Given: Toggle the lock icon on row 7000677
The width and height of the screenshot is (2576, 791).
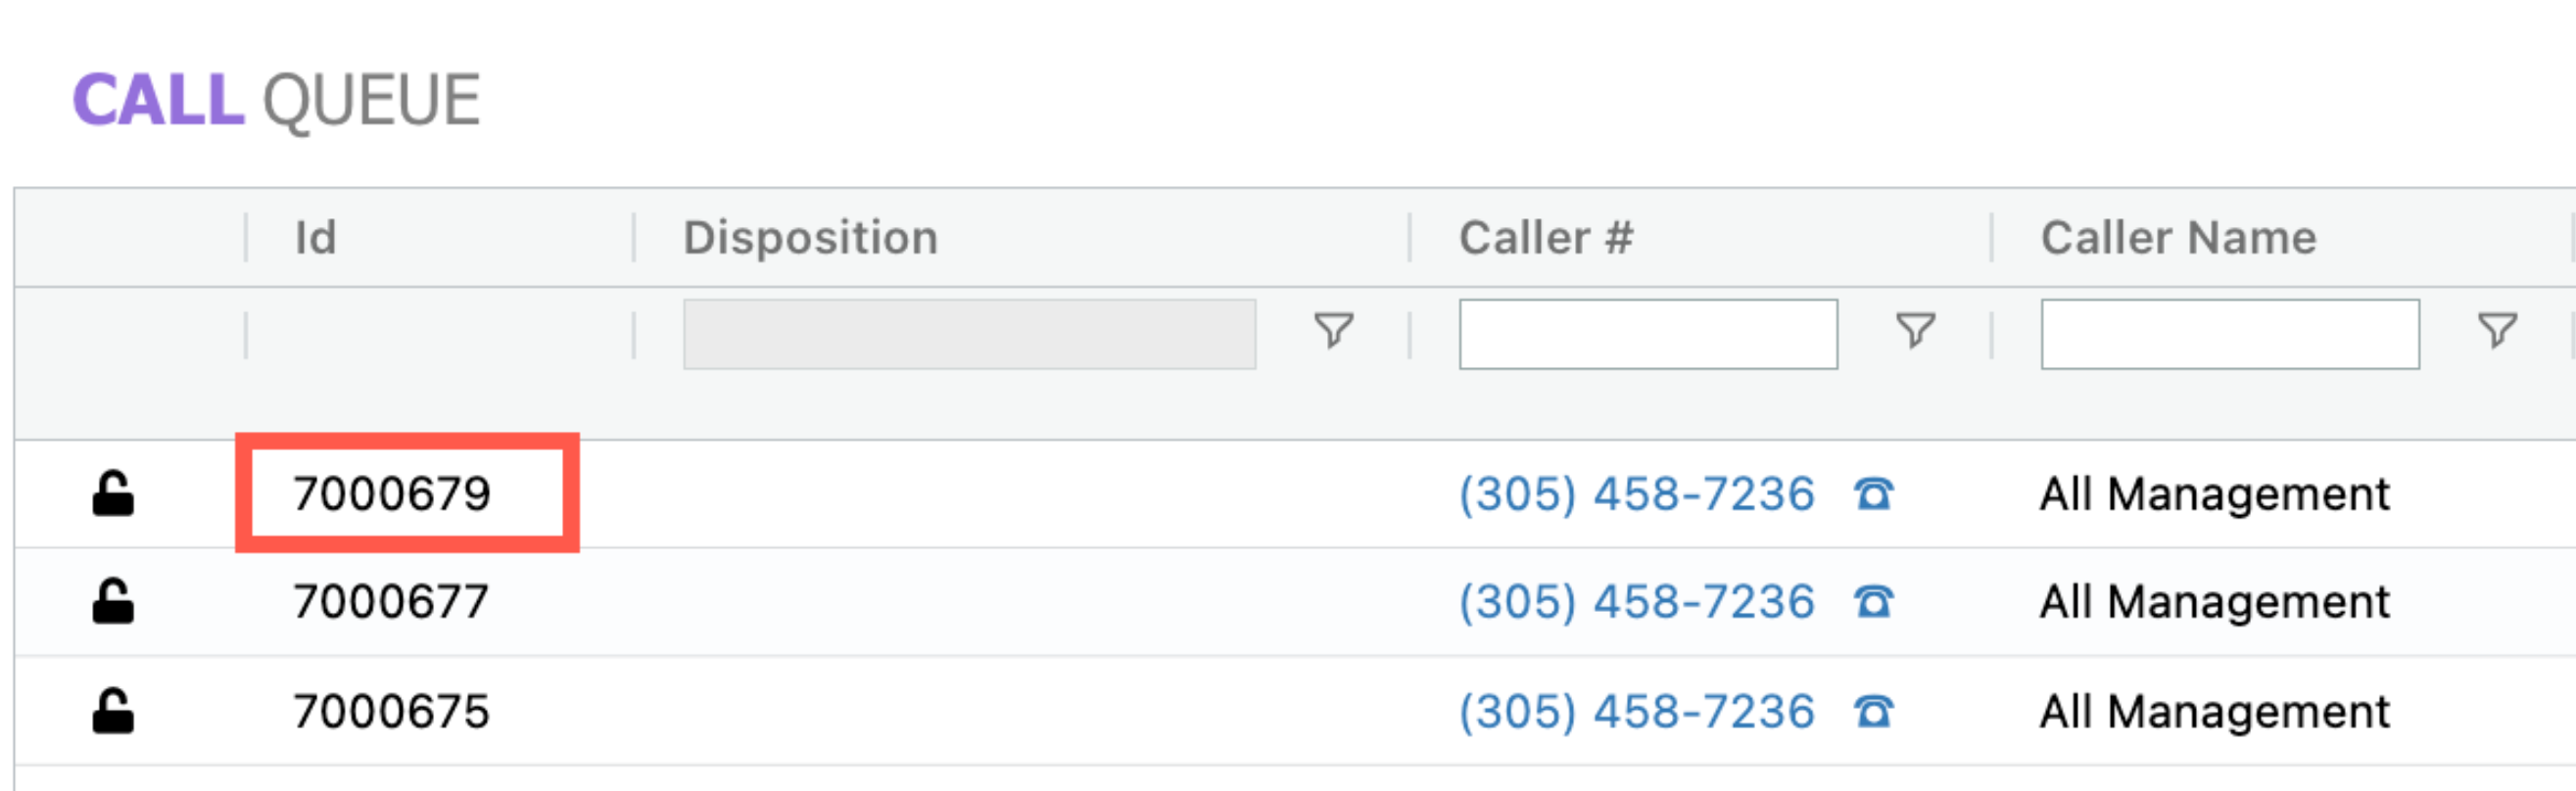Looking at the screenshot, I should [x=113, y=602].
